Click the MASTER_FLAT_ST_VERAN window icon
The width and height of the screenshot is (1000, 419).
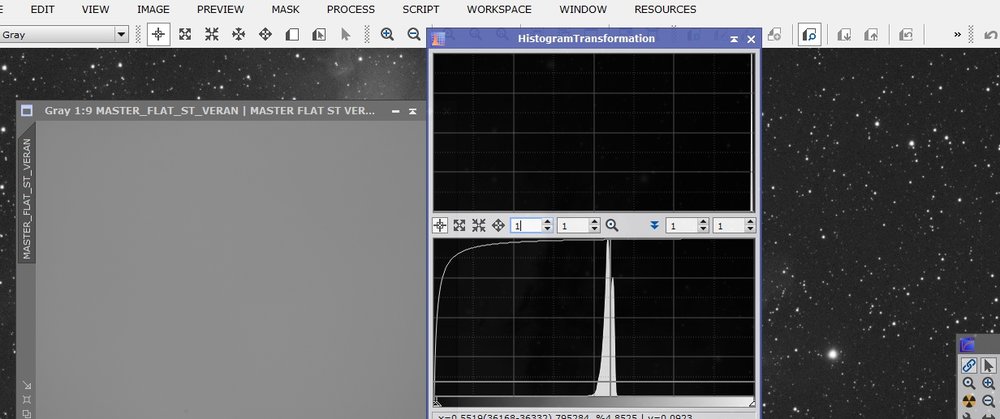26,111
